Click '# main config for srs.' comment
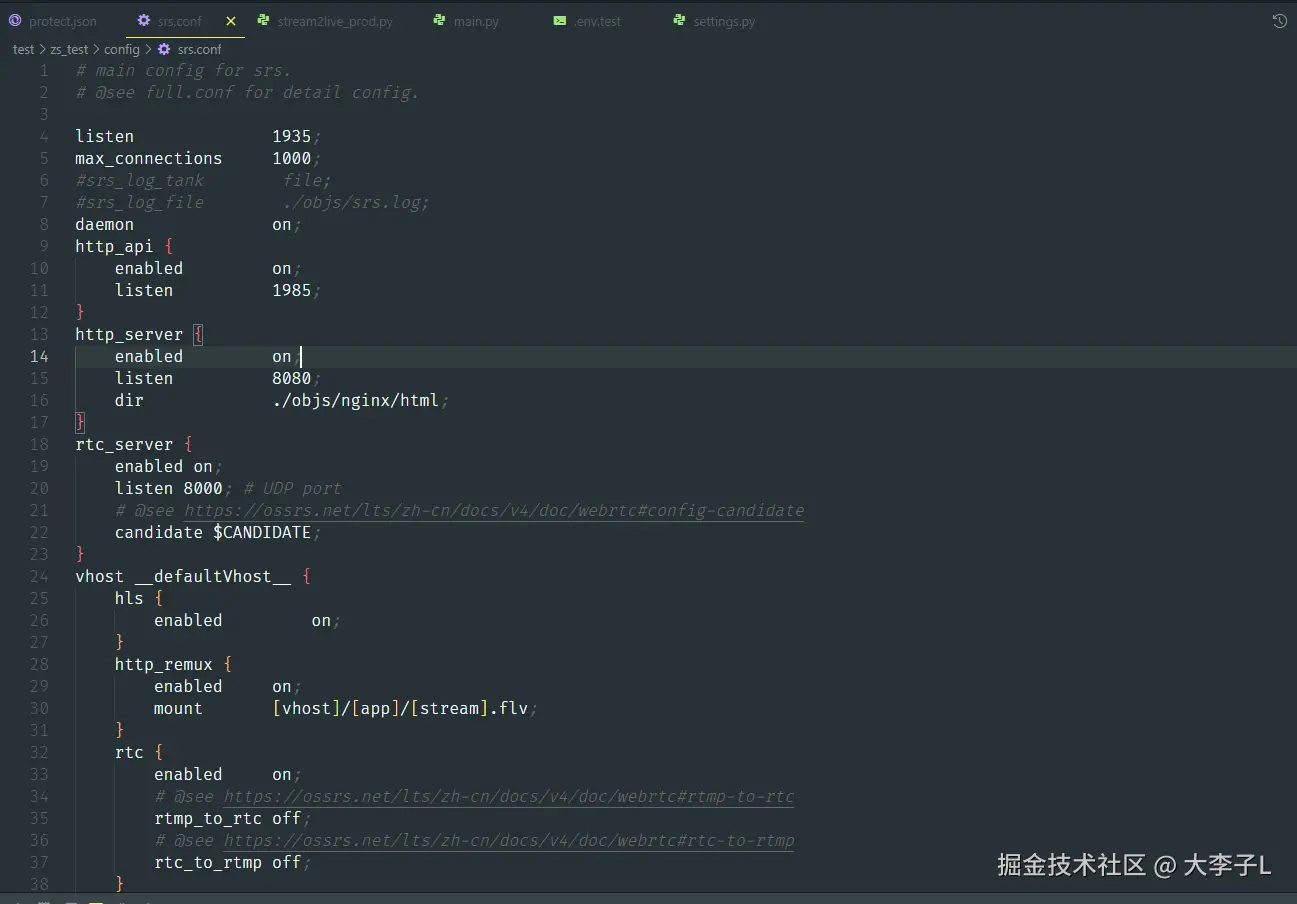 pyautogui.click(x=183, y=70)
